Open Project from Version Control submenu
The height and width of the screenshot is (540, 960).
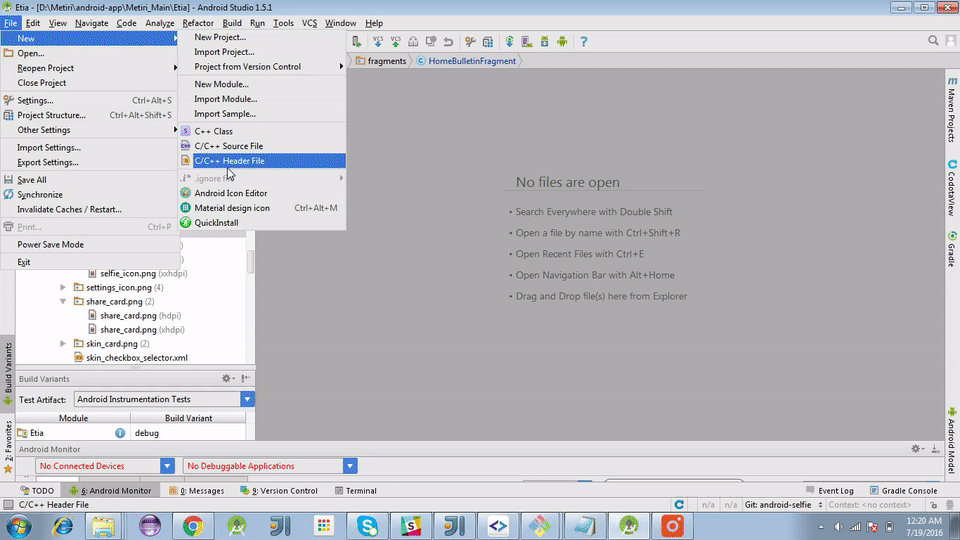click(262, 67)
